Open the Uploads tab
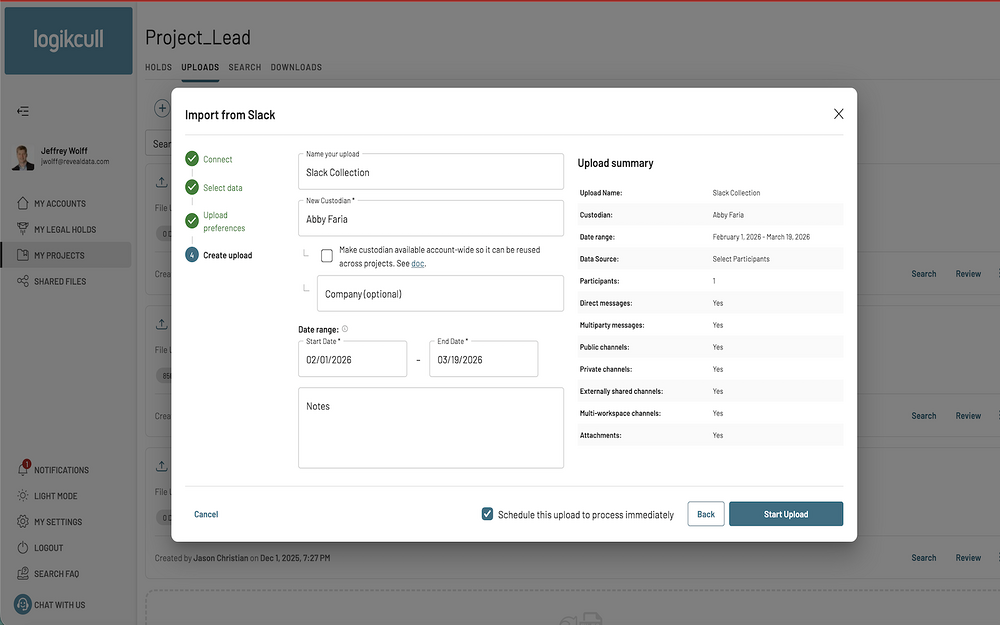 (x=200, y=67)
